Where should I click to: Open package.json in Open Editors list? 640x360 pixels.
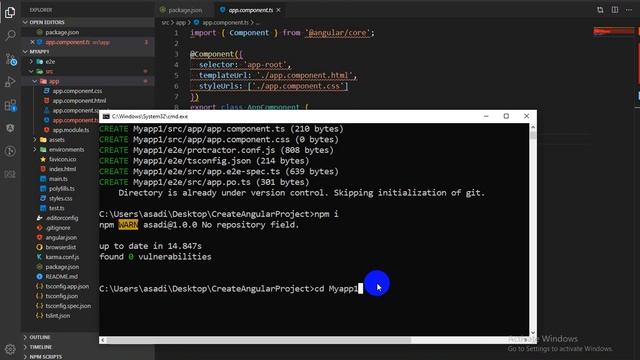pos(62,32)
